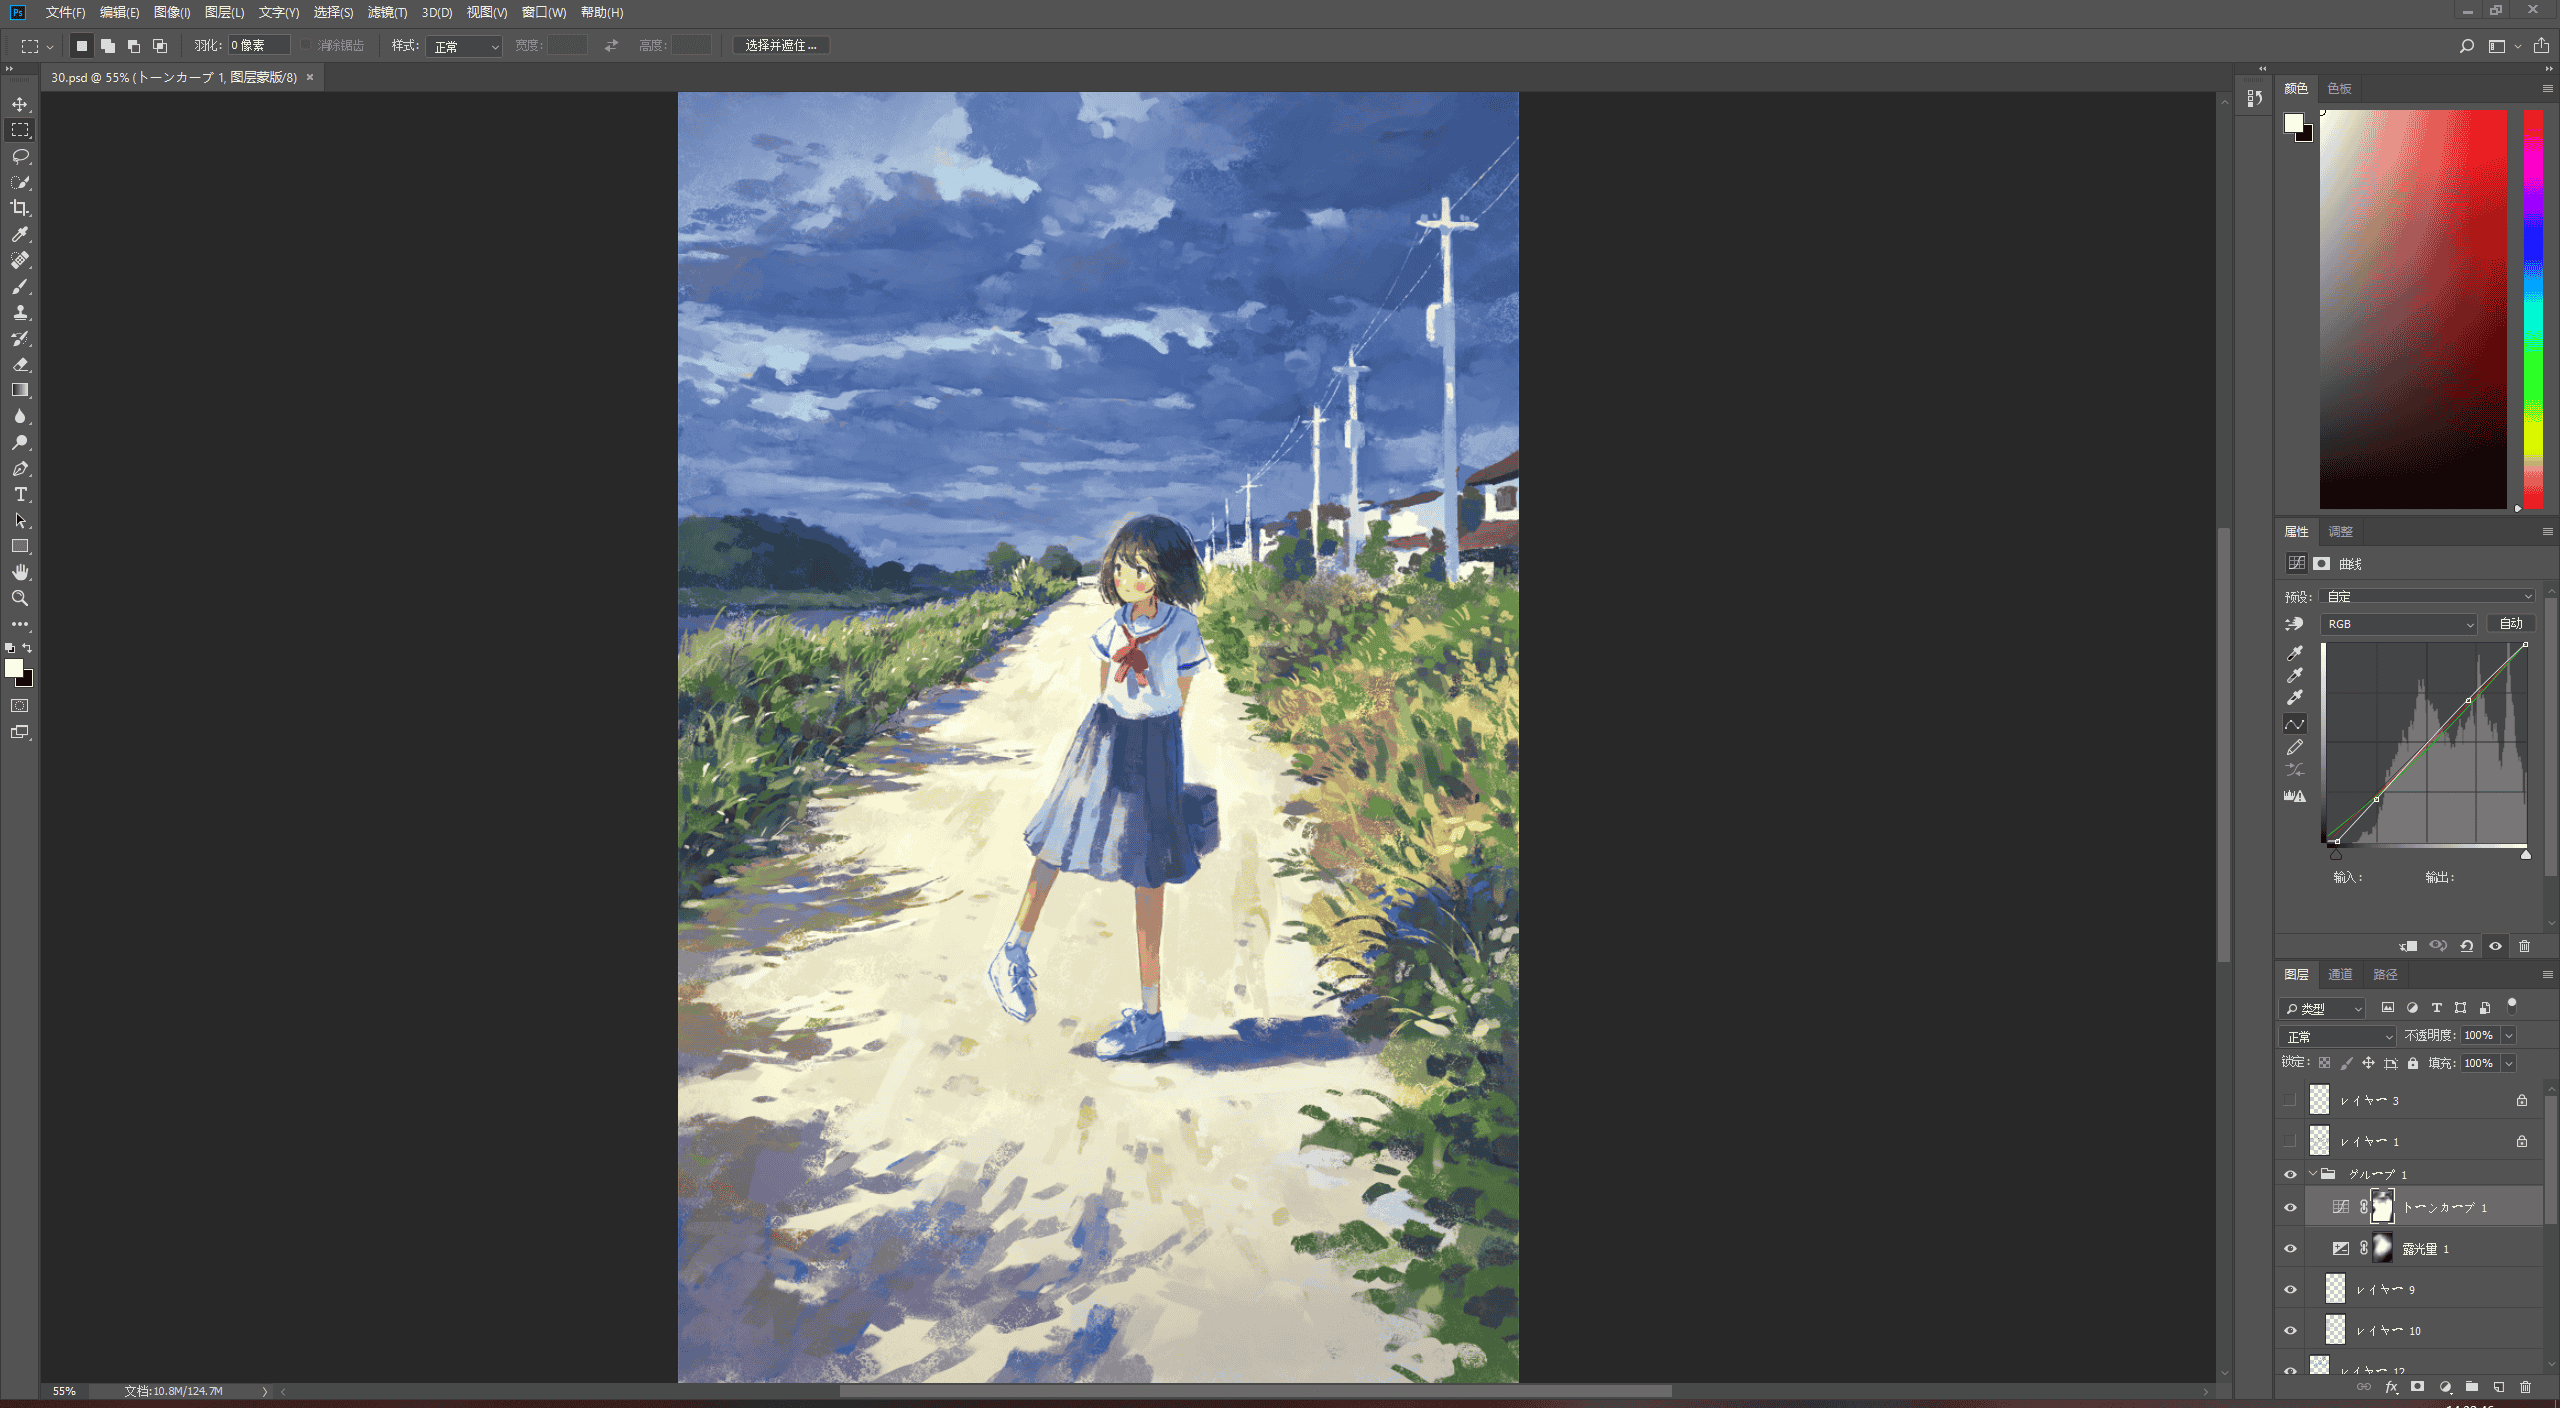This screenshot has width=2560, height=1408.
Task: Select draw-curve pencil in Curves panel
Action: click(x=2295, y=747)
